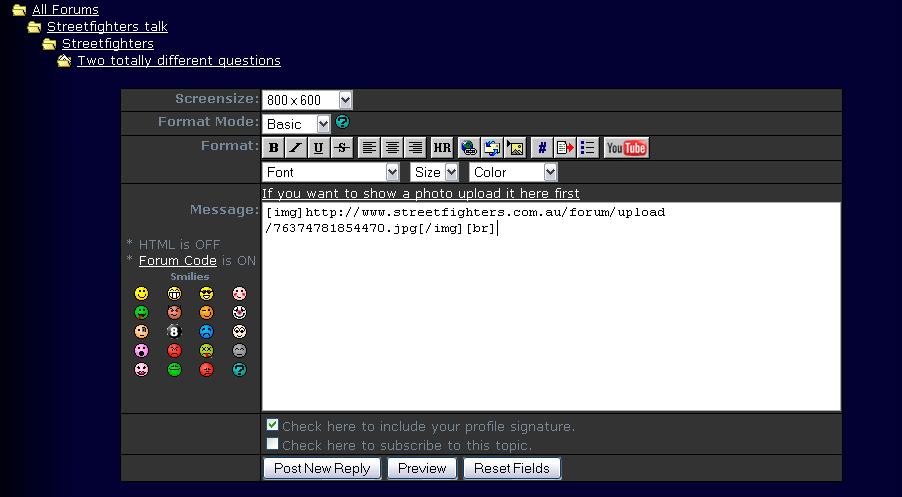Click inside the message text area
The image size is (902, 497).
(550, 320)
